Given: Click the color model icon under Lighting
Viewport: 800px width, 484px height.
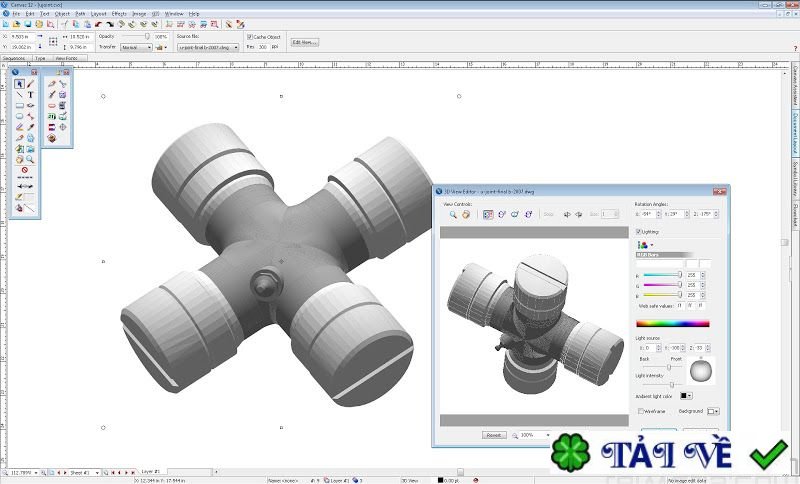Looking at the screenshot, I should coord(641,244).
